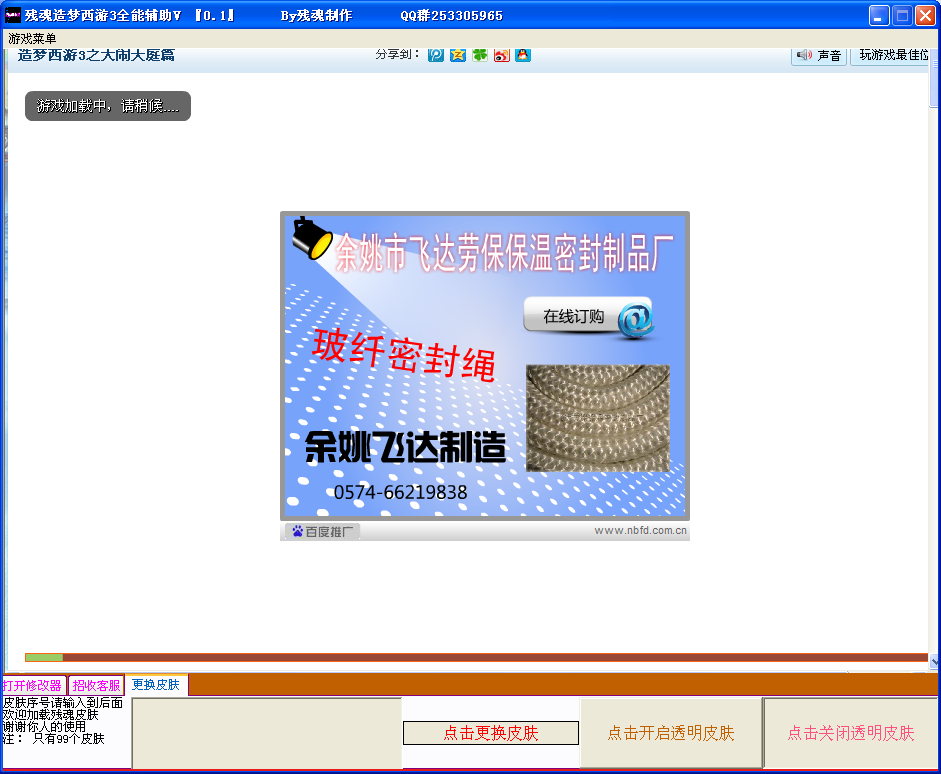Click 玻纤密封绳 red ad text
The width and height of the screenshot is (941, 774).
(x=404, y=355)
